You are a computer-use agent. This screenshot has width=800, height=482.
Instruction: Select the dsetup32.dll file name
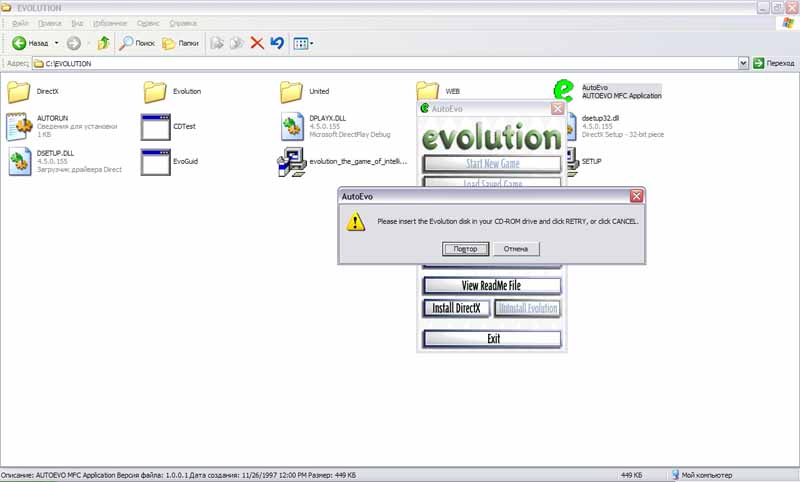(x=601, y=118)
